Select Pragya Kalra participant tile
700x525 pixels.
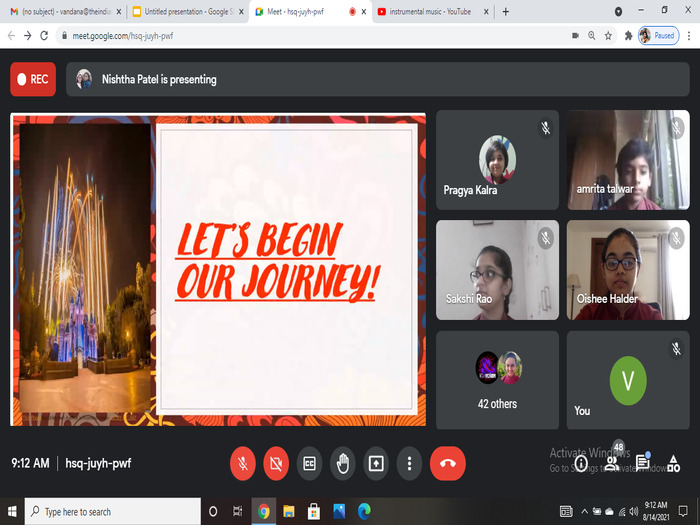click(x=497, y=160)
